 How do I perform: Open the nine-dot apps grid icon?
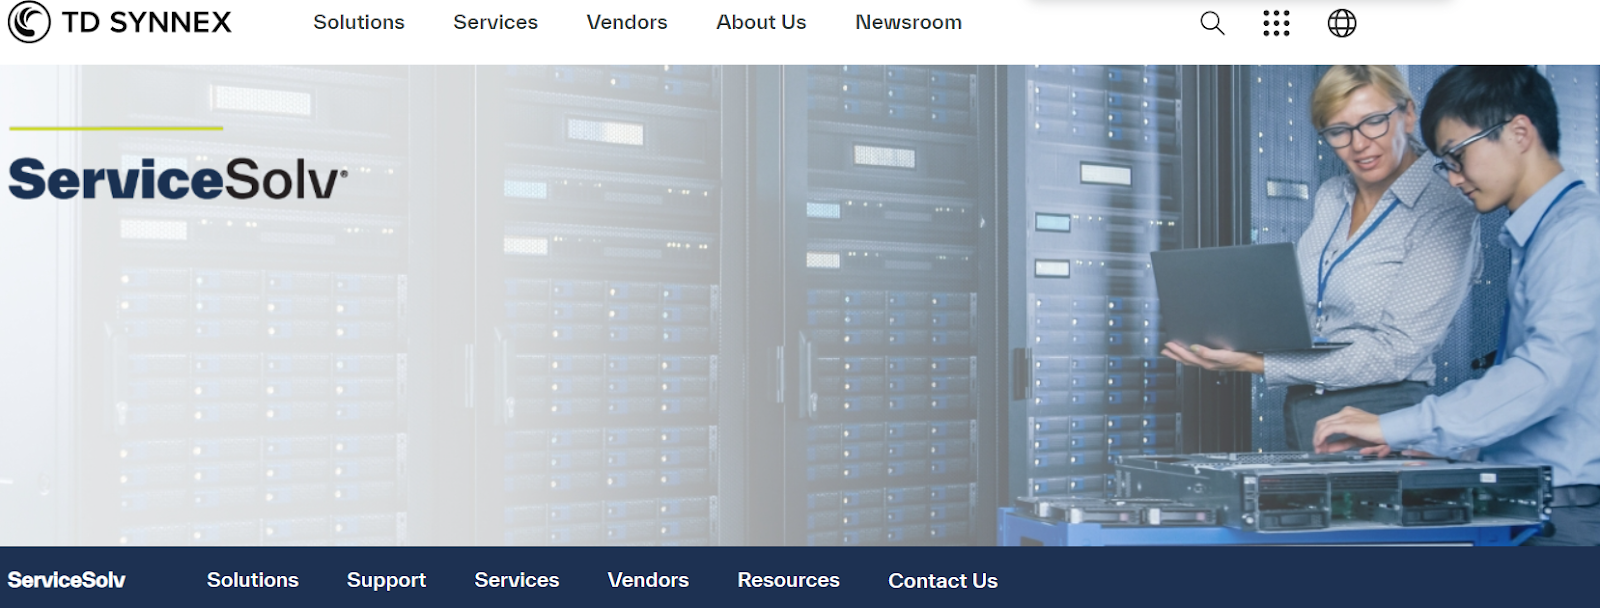point(1276,23)
